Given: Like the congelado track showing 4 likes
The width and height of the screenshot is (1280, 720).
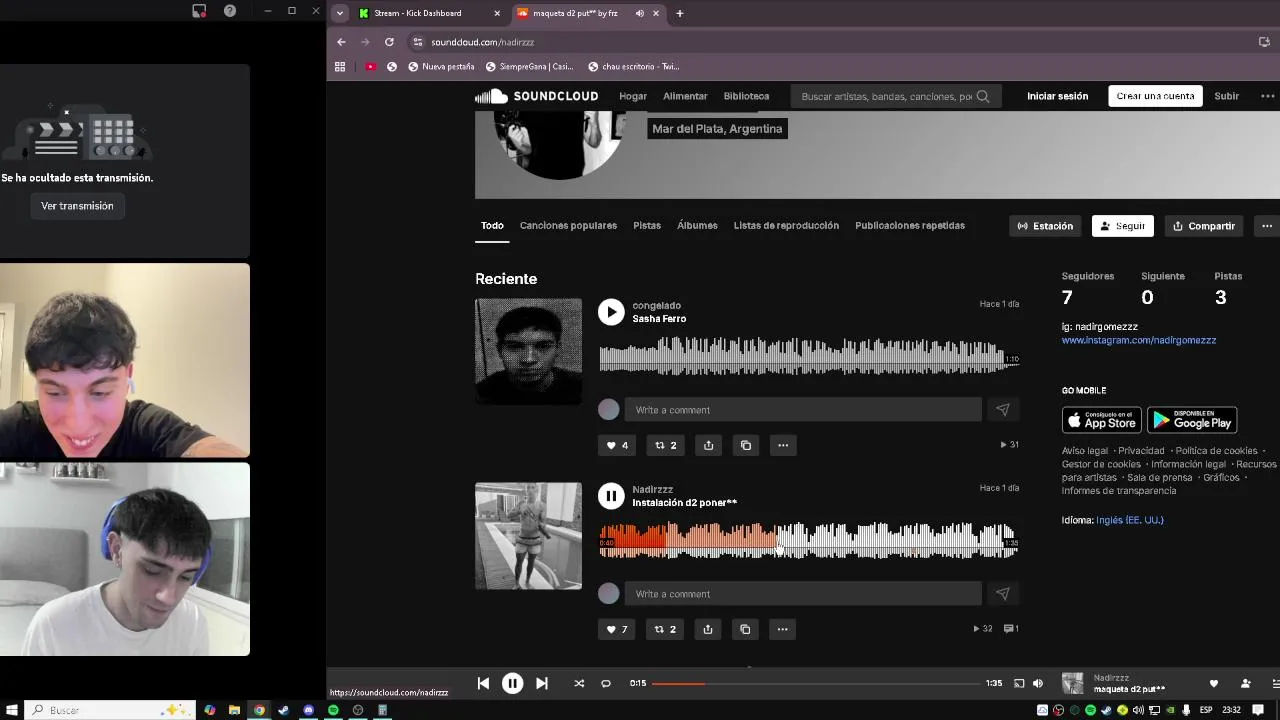Looking at the screenshot, I should (617, 445).
